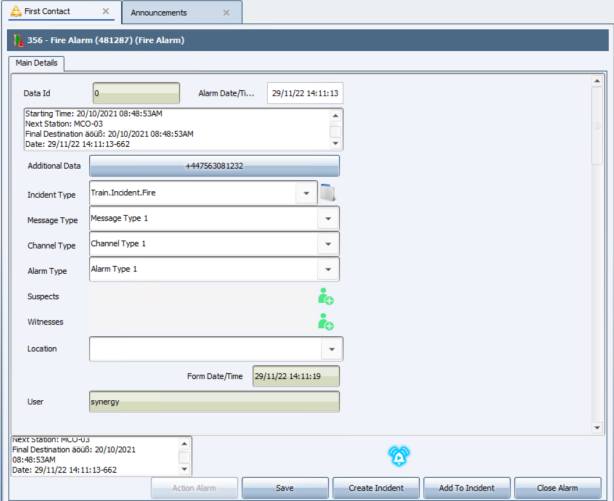Open the Message Type dropdown
The image size is (614, 501).
[x=328, y=219]
